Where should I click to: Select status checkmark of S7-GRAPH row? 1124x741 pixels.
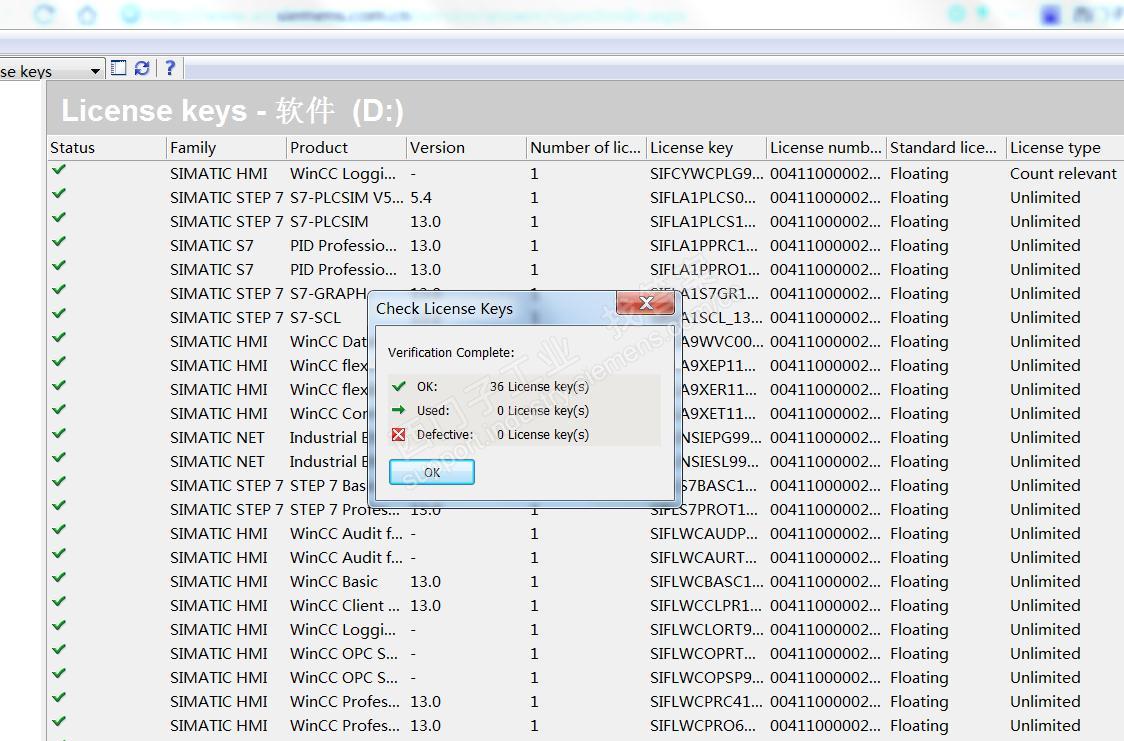pos(59,290)
